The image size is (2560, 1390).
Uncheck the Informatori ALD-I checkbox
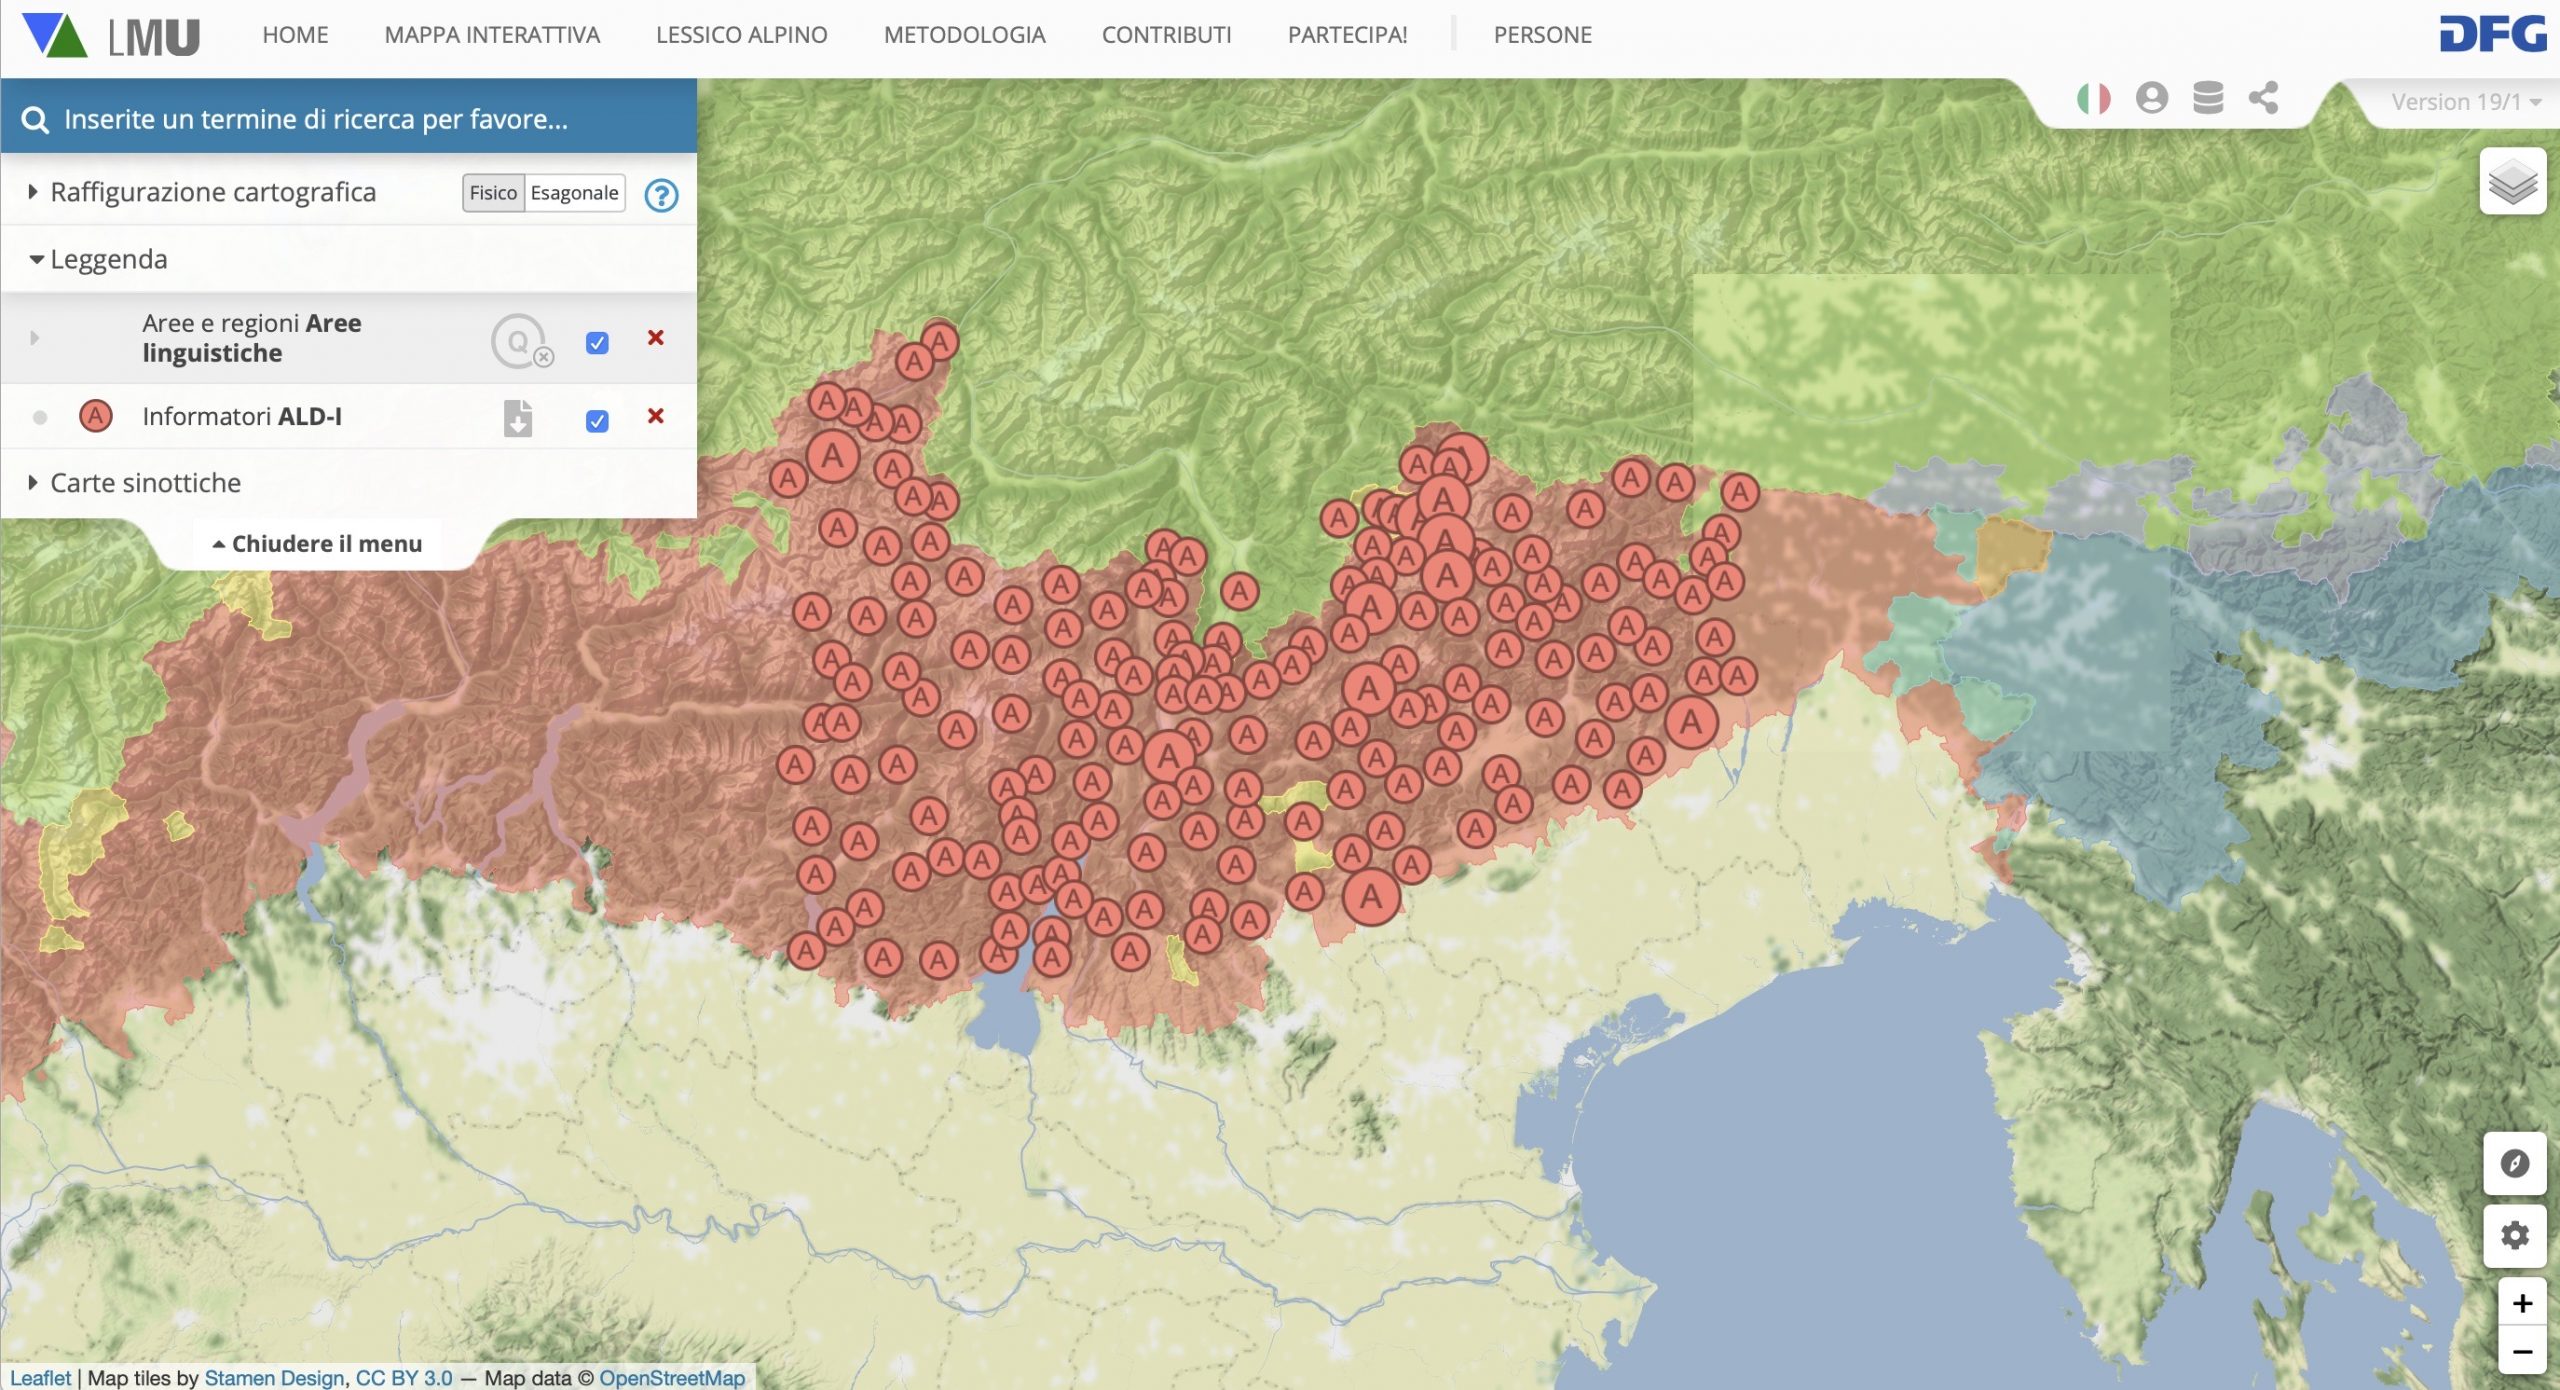tap(597, 421)
